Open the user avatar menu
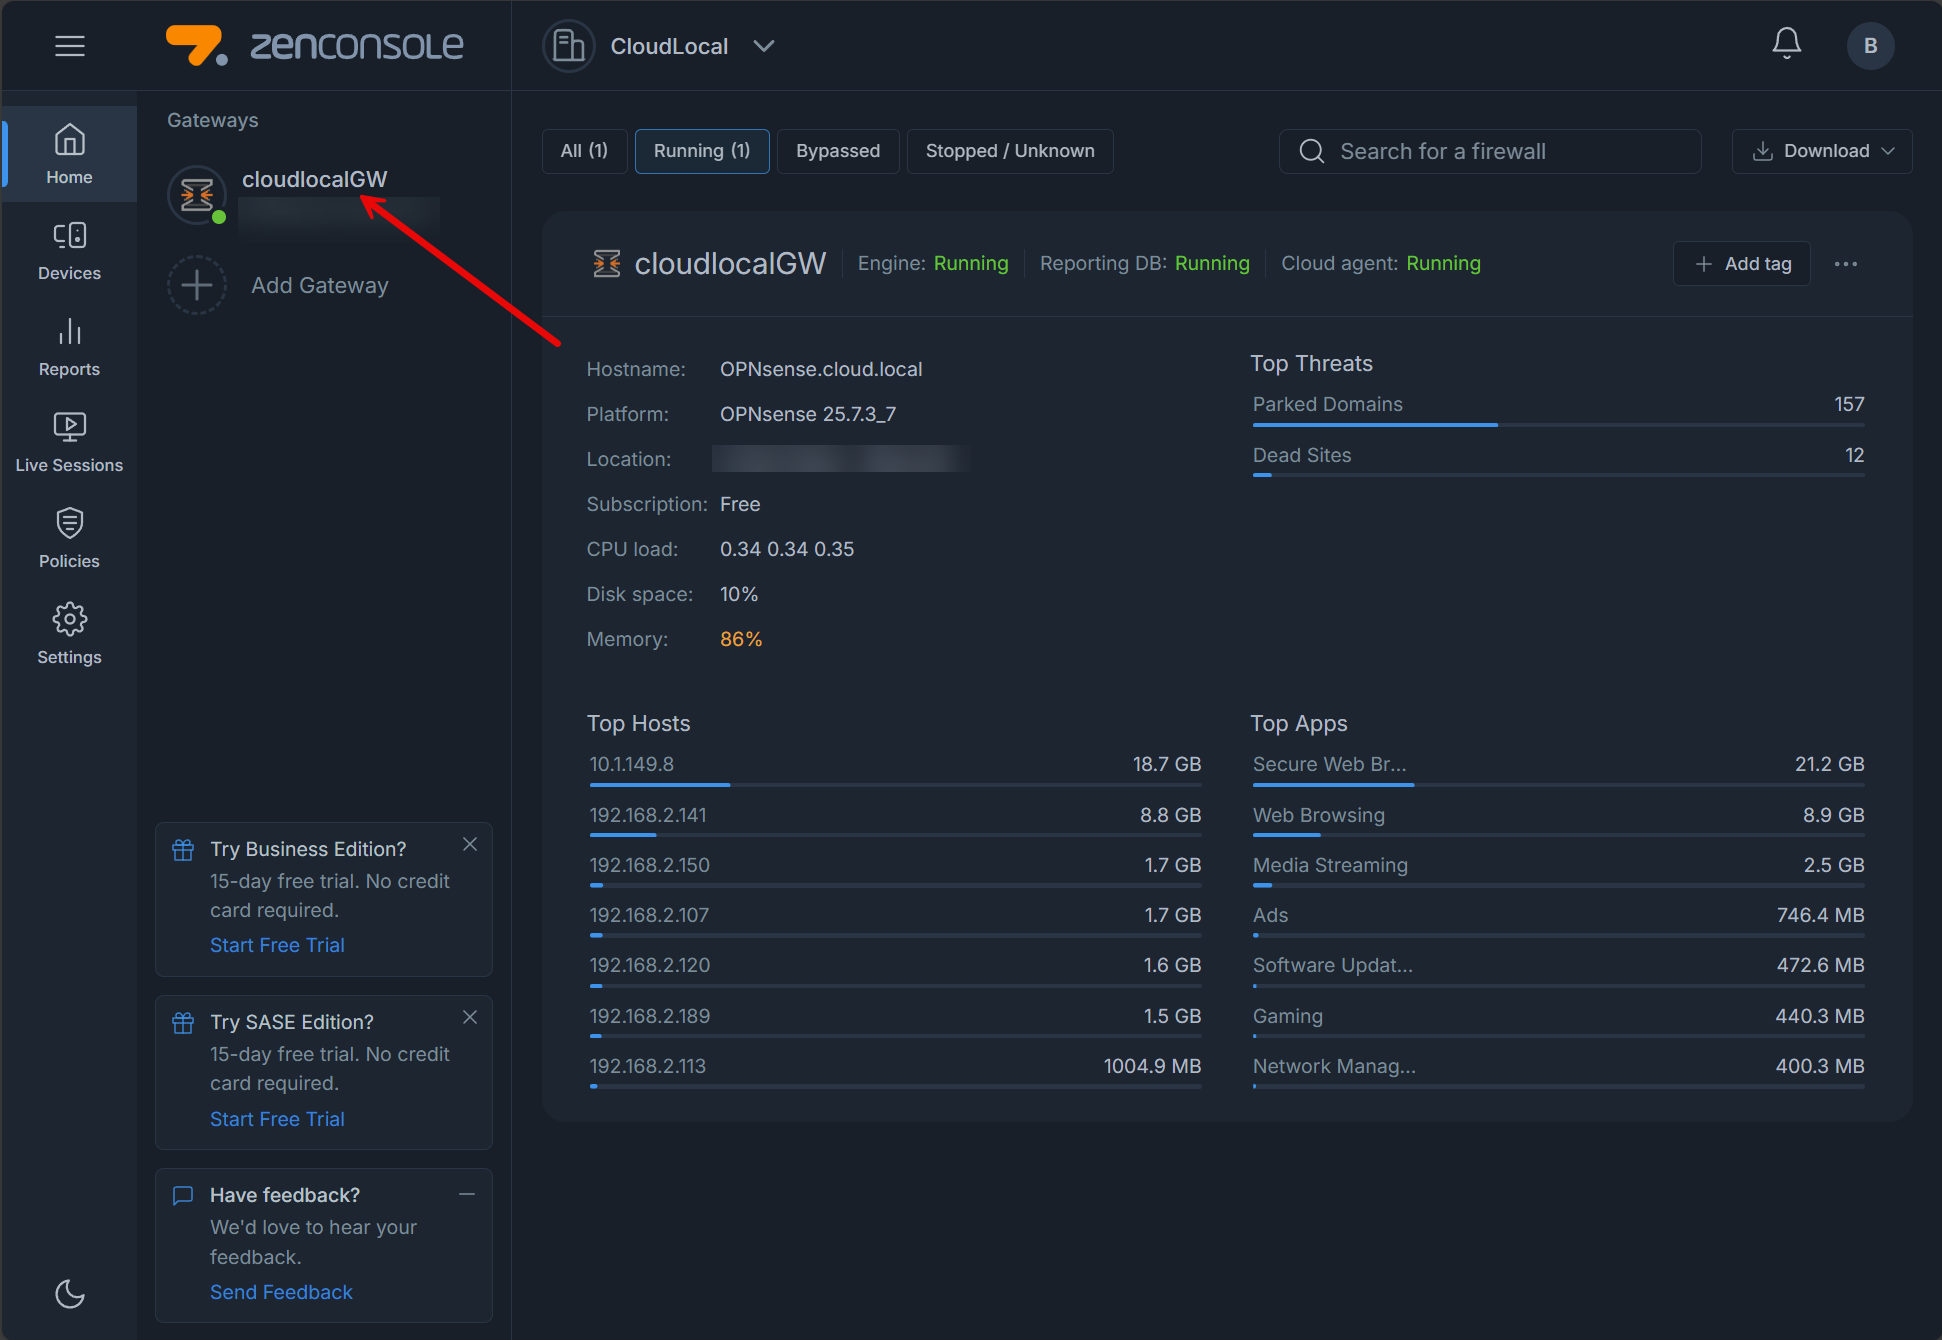This screenshot has width=1942, height=1340. [x=1869, y=45]
